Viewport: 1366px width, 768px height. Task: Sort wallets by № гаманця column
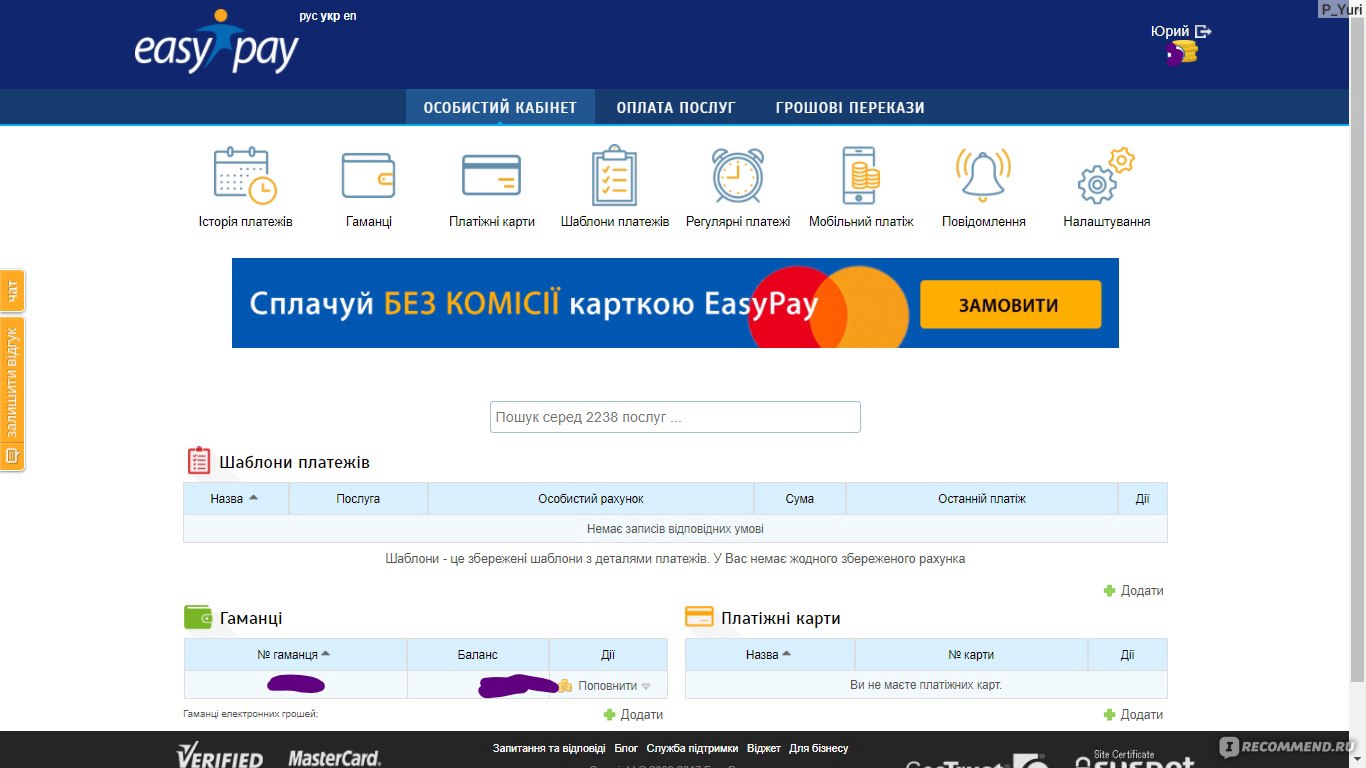pos(295,654)
